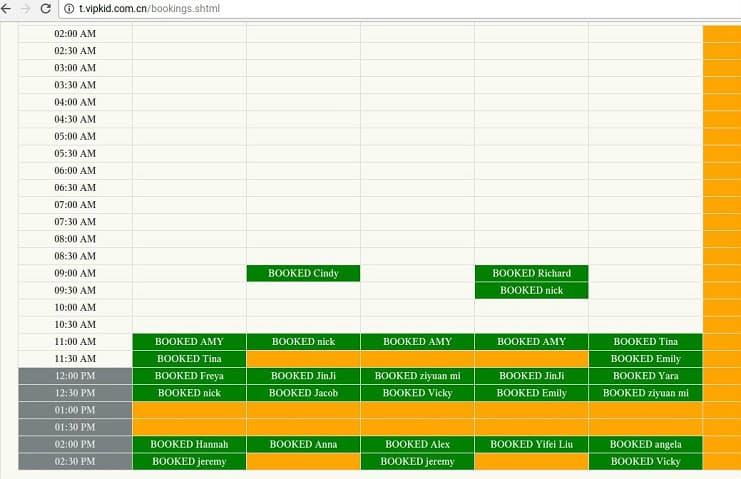Screen dimensions: 741x479
Task: Open BOOKED Tina in the 11:30 AM row
Action: 189,359
